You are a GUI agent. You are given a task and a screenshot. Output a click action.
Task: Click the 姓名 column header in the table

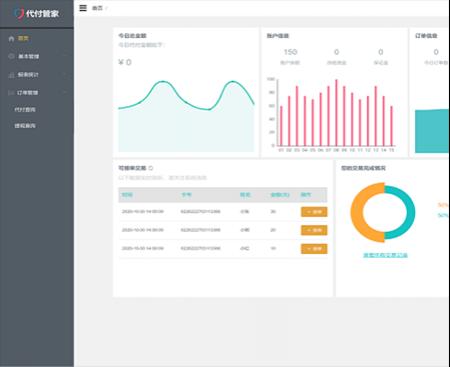(x=245, y=195)
